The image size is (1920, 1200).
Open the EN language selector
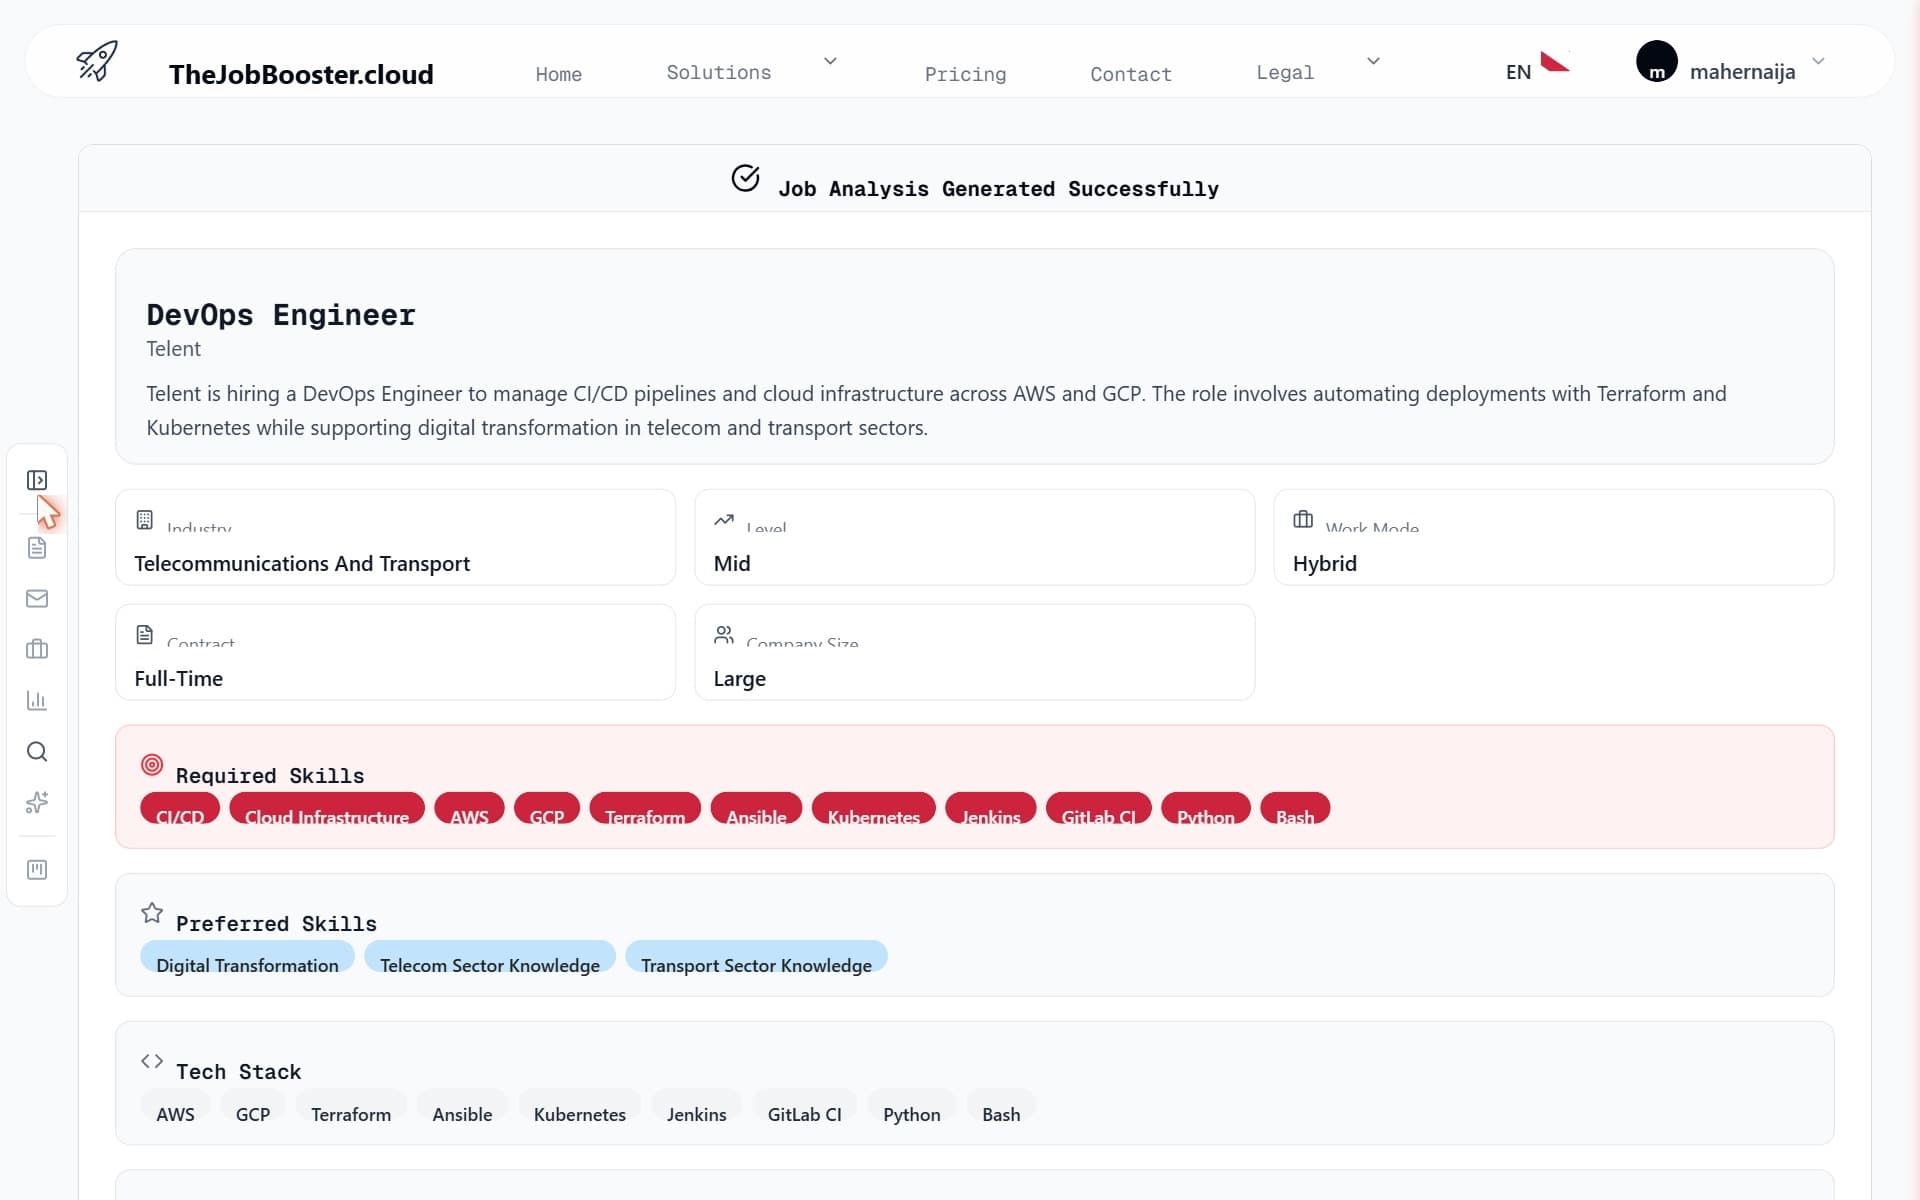pyautogui.click(x=1518, y=72)
